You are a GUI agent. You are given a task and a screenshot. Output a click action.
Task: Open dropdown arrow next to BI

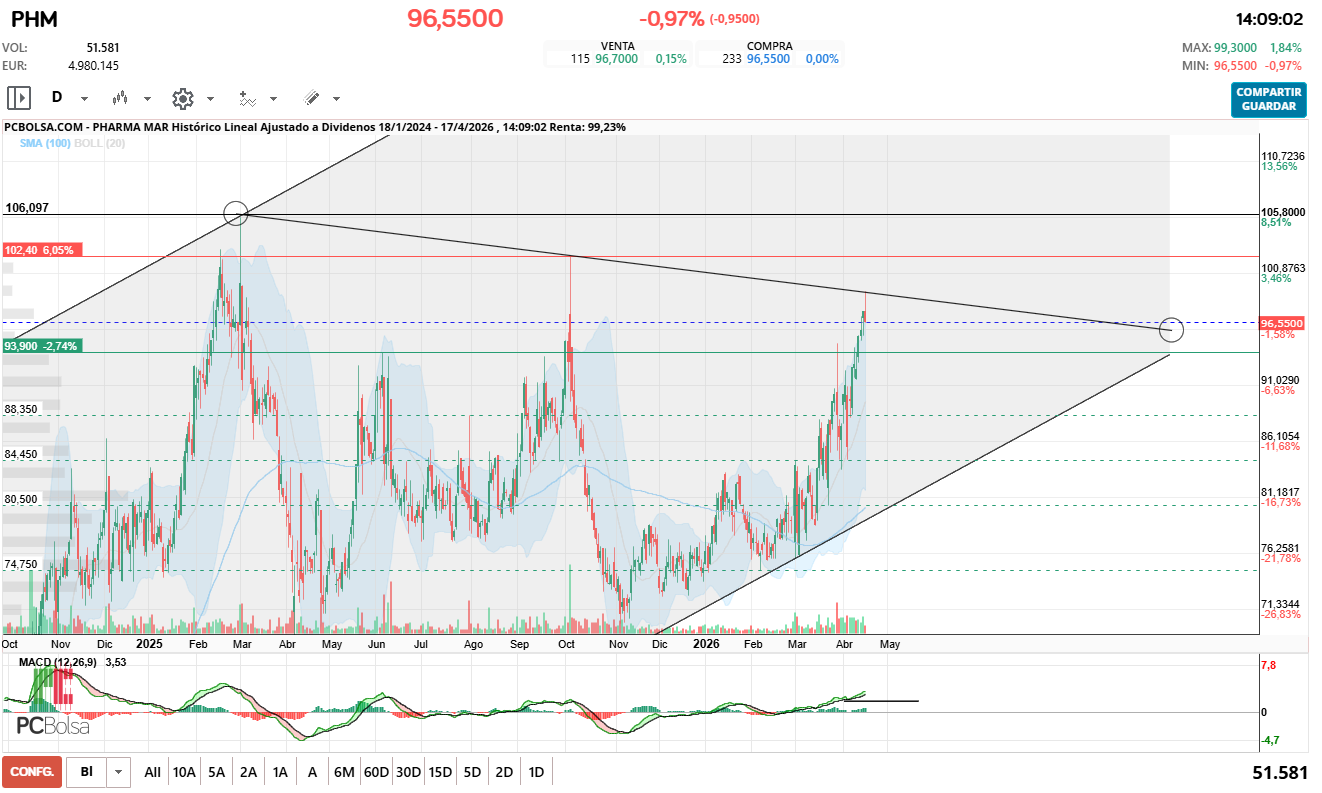[119, 772]
